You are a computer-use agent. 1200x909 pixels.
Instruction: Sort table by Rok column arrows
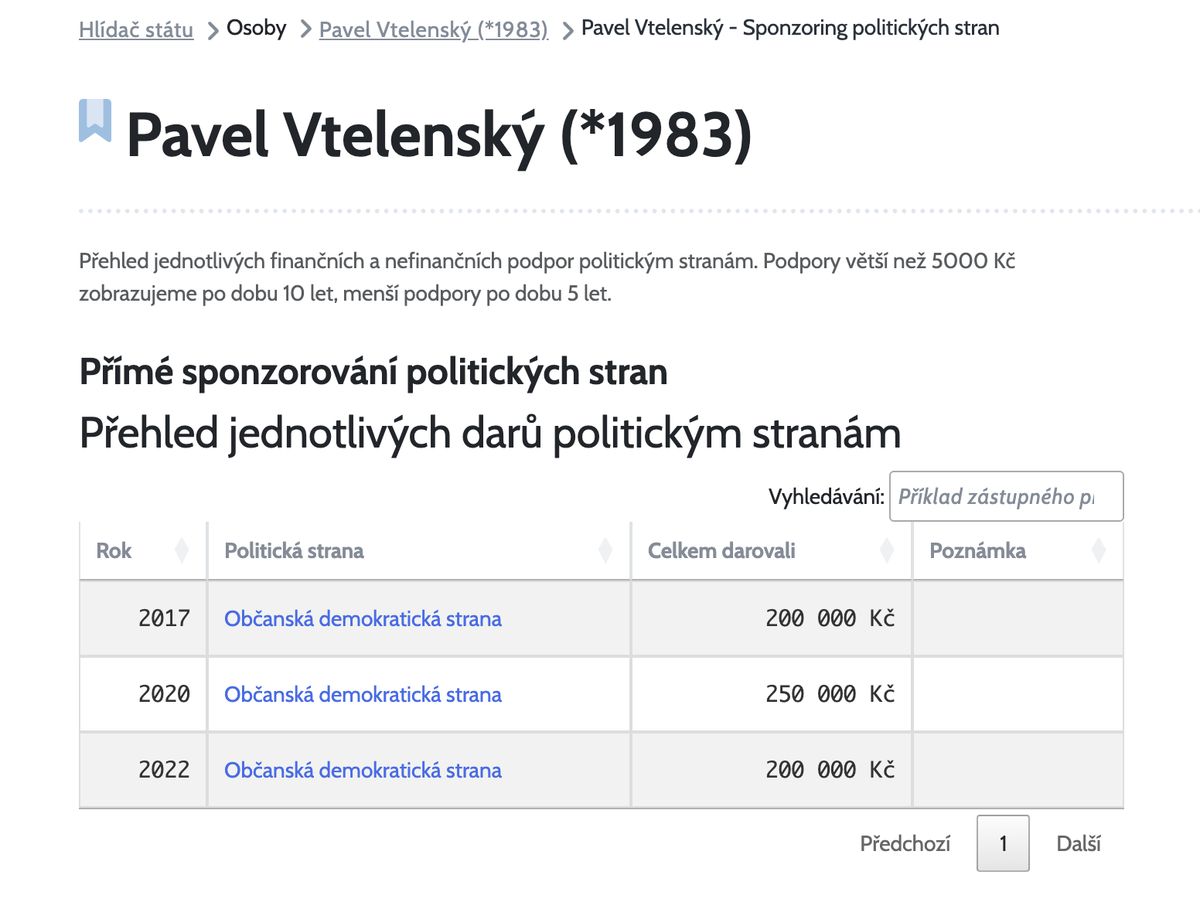point(181,550)
